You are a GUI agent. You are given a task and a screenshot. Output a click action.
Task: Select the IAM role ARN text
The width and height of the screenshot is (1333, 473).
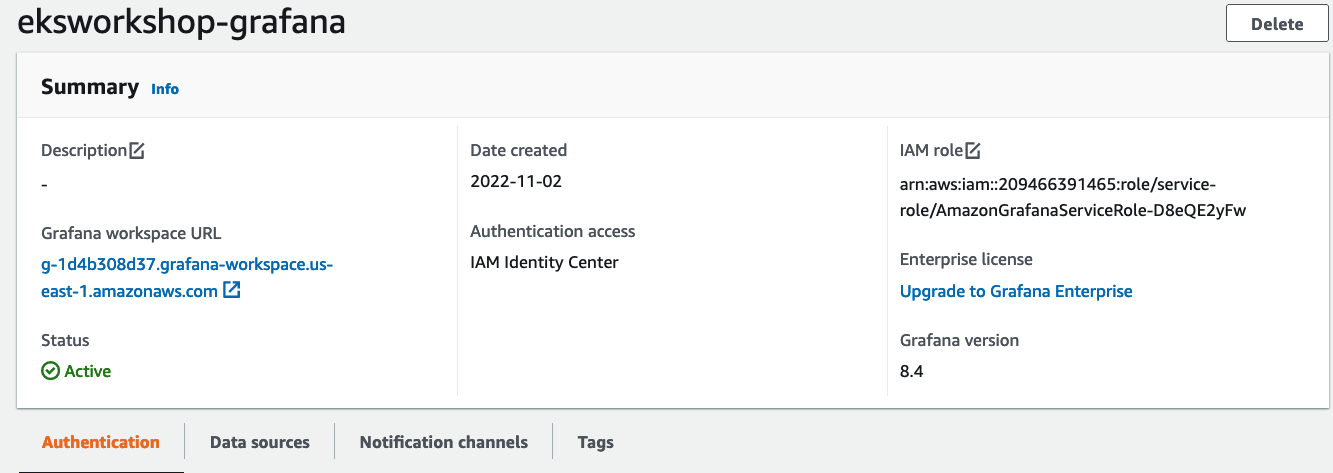[1073, 197]
